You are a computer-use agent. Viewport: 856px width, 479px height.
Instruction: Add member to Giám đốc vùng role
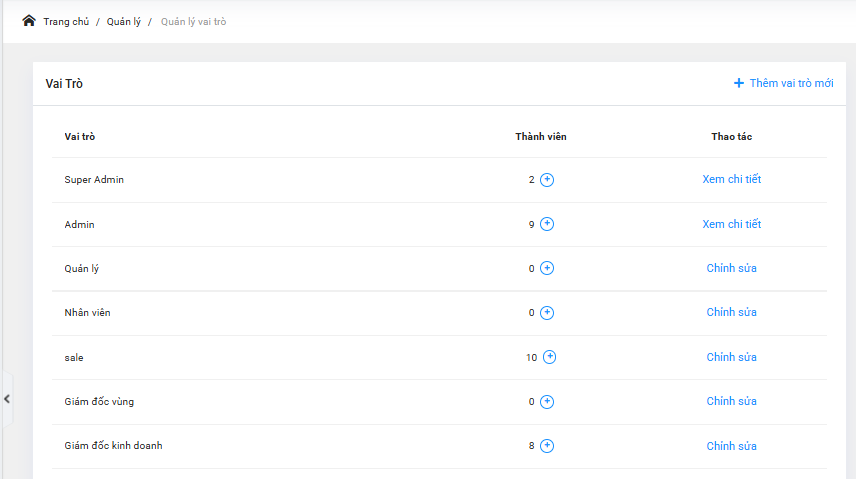(547, 402)
